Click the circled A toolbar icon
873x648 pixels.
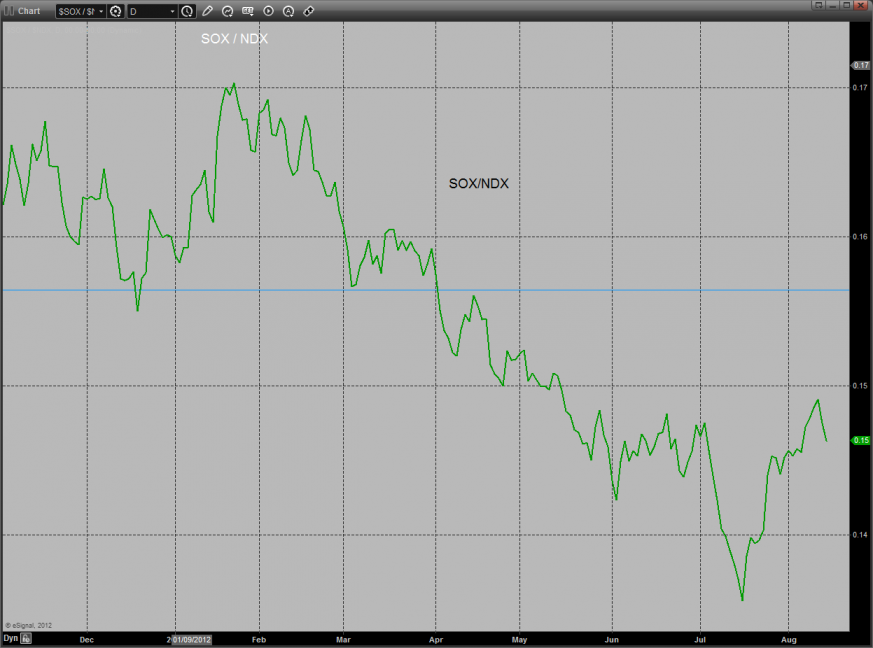288,11
